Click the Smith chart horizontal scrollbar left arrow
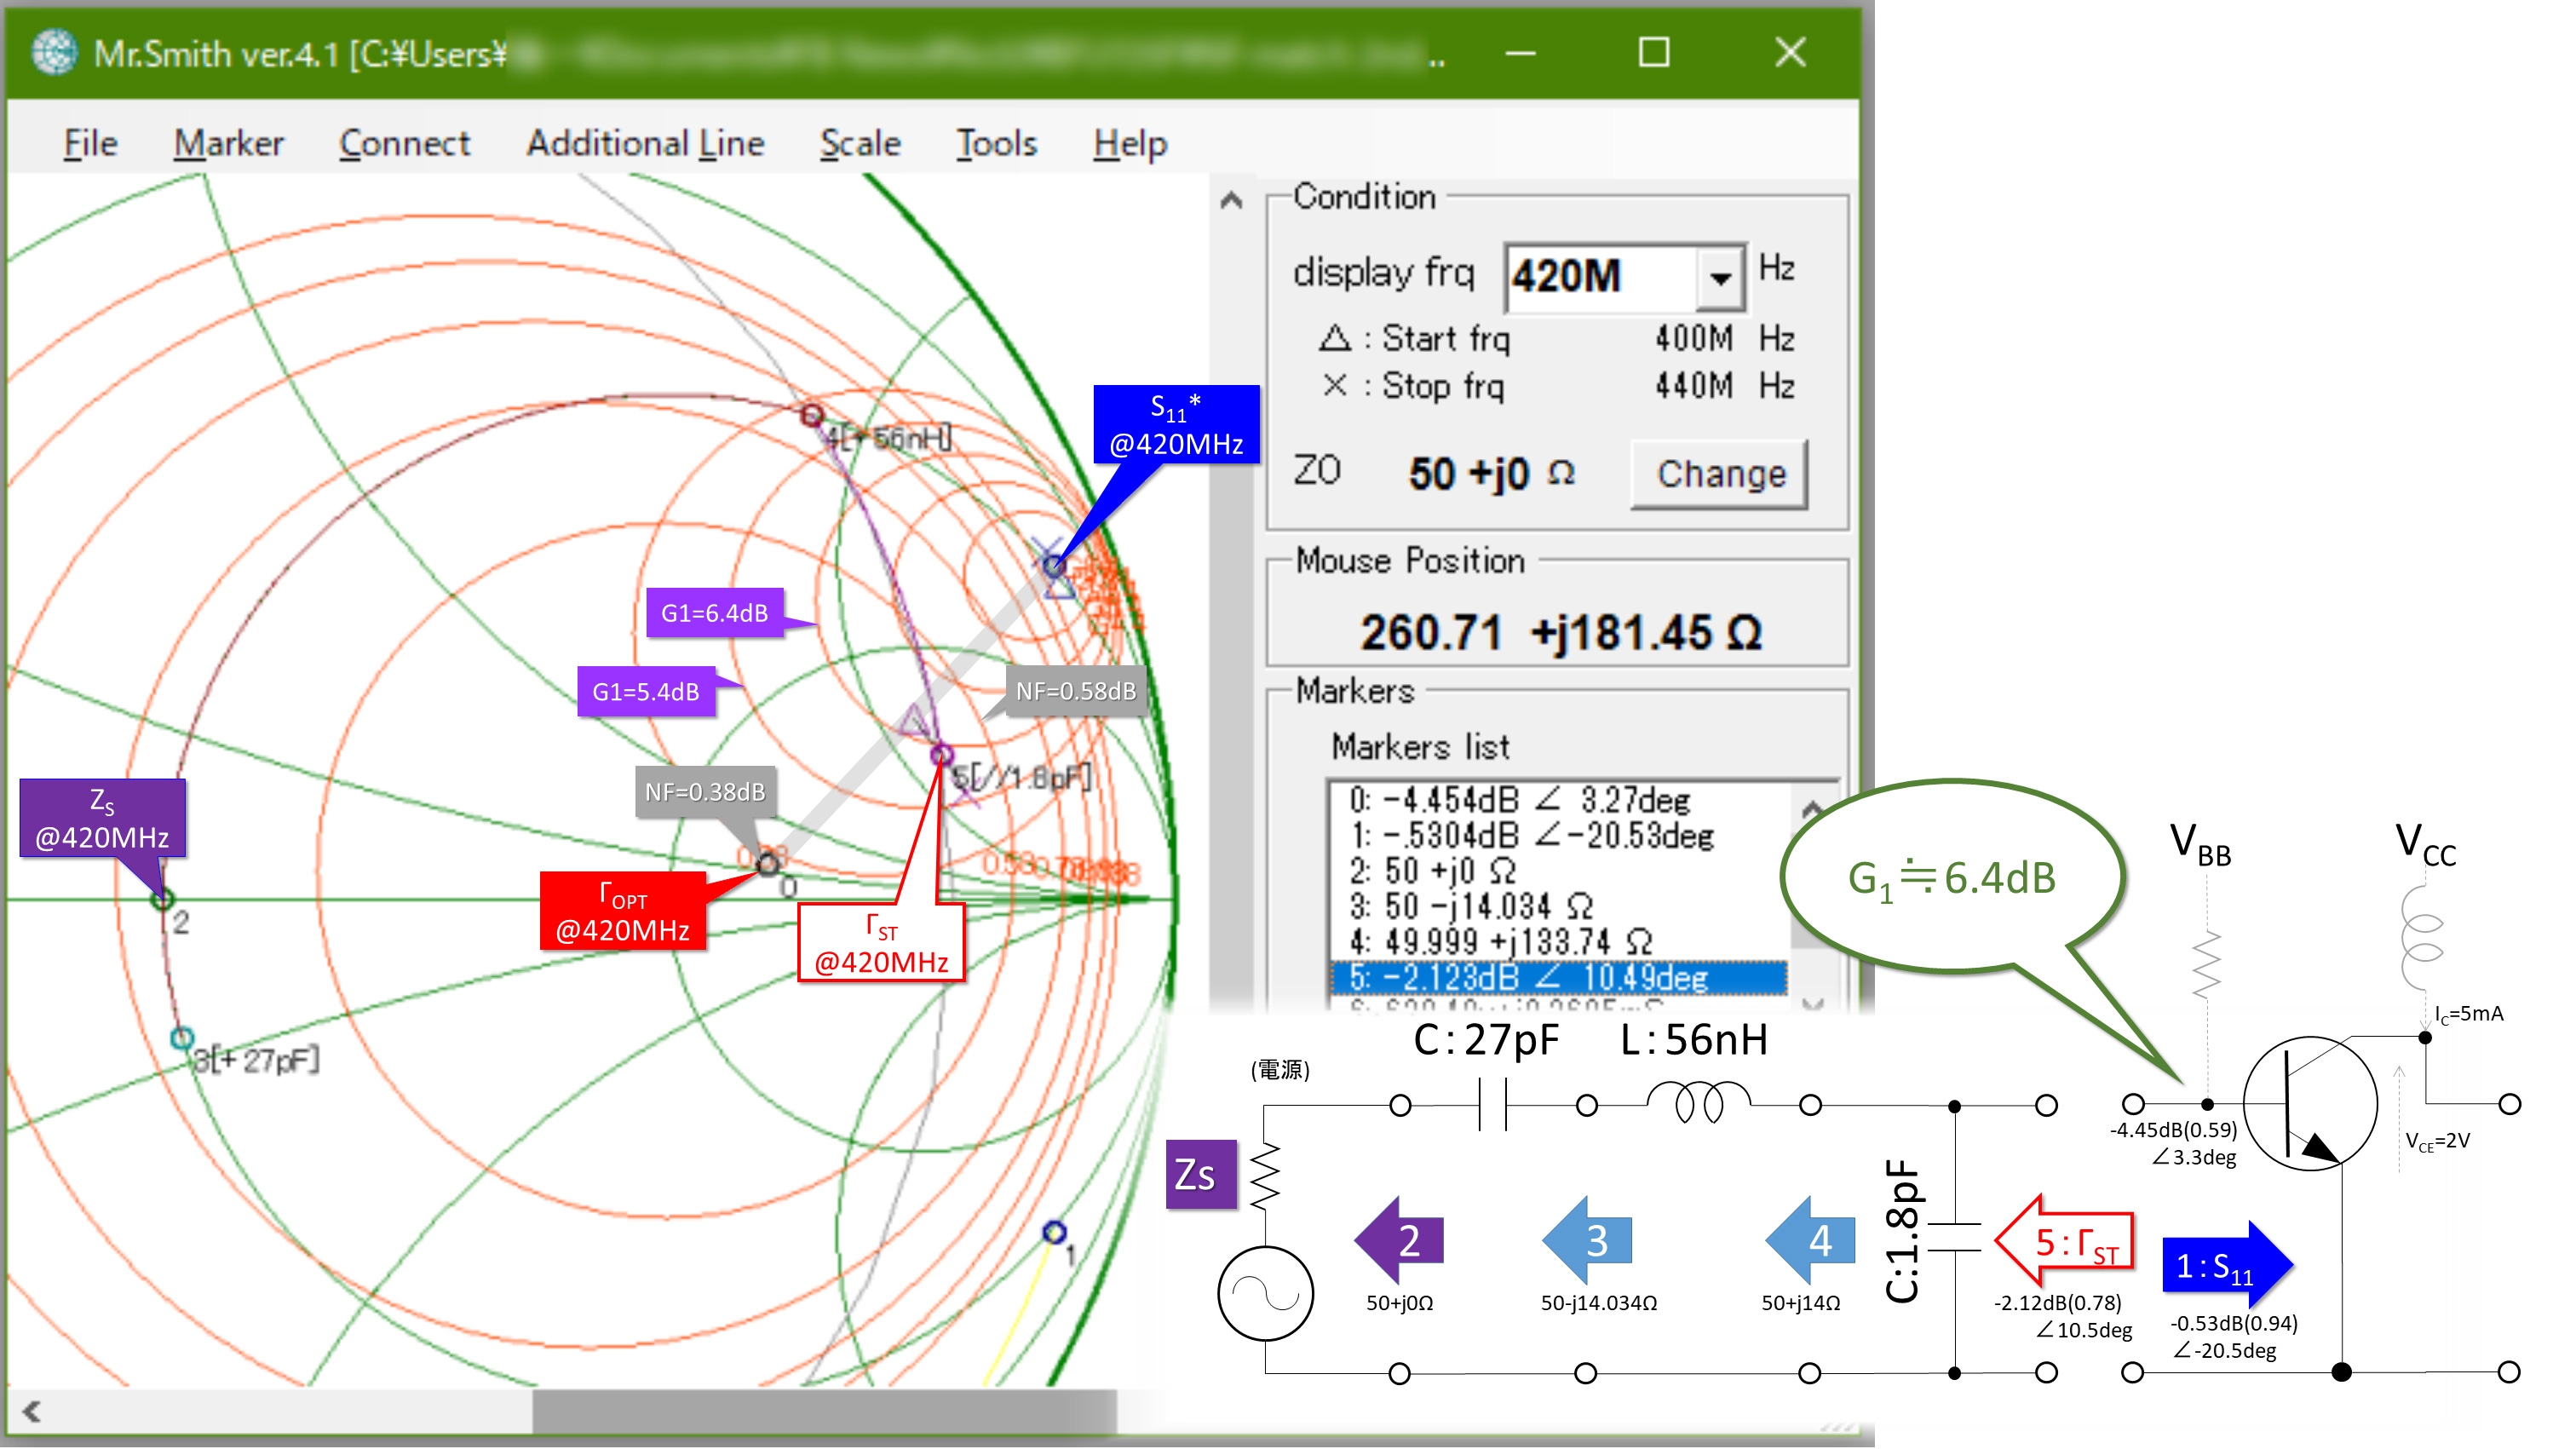This screenshot has height=1449, width=2576. pyautogui.click(x=32, y=1411)
